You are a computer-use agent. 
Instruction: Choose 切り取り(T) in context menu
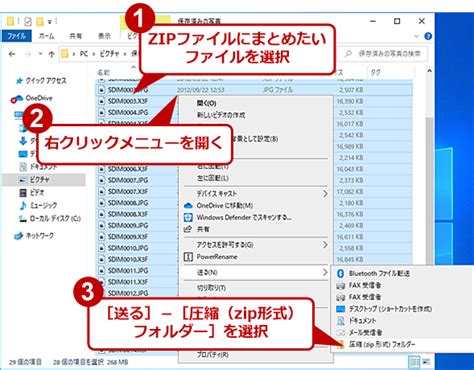211,288
